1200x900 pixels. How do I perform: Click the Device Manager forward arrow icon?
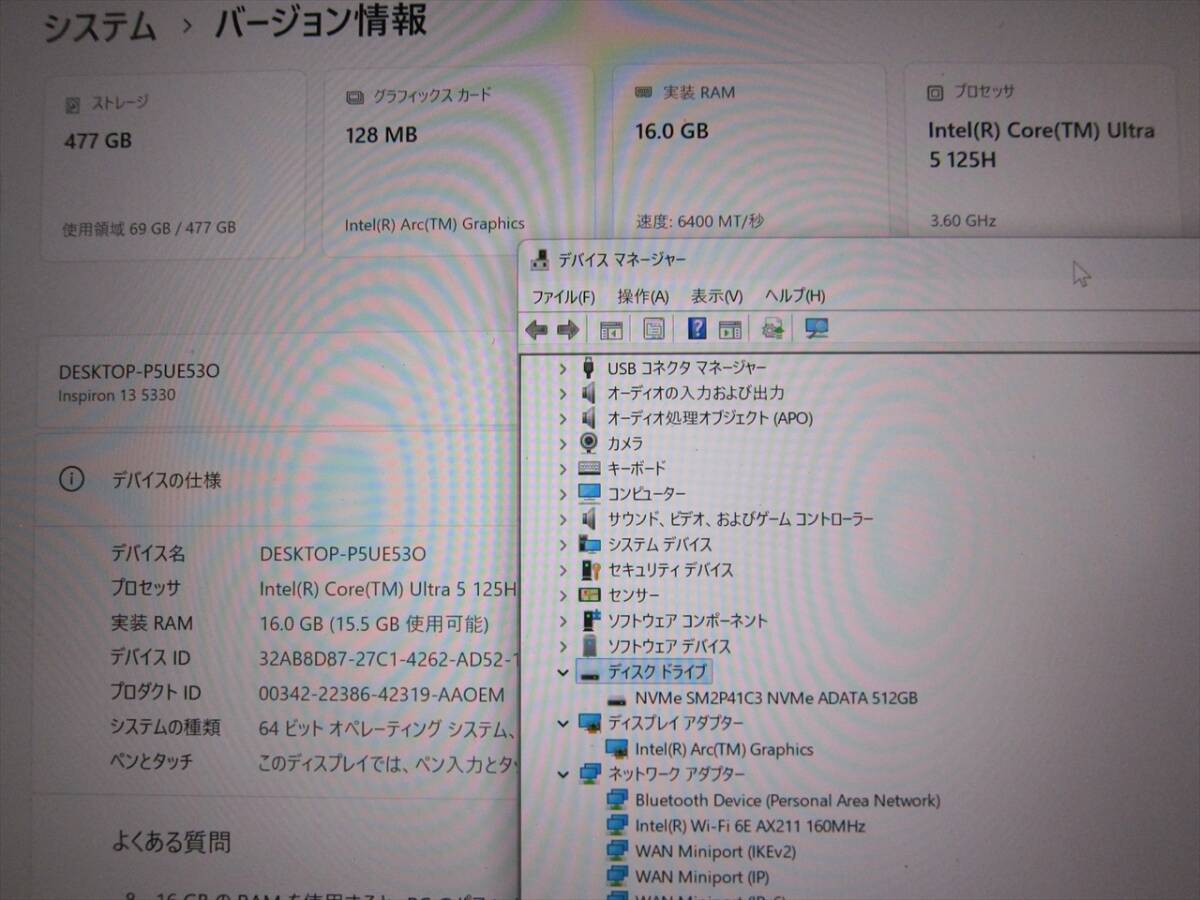tap(568, 329)
